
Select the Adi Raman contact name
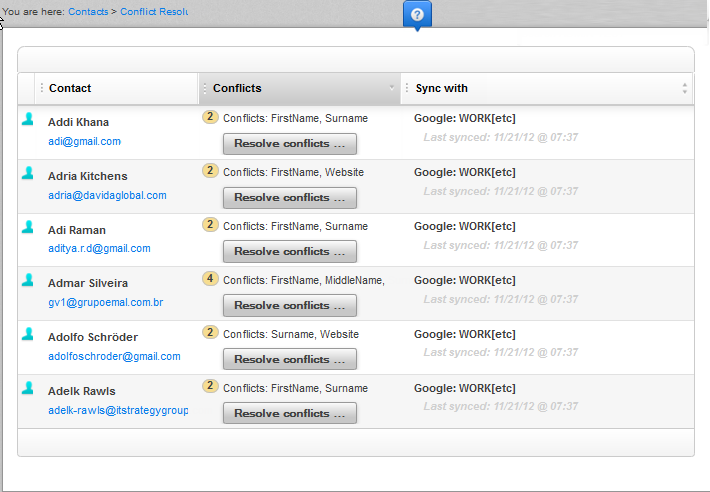coord(77,230)
